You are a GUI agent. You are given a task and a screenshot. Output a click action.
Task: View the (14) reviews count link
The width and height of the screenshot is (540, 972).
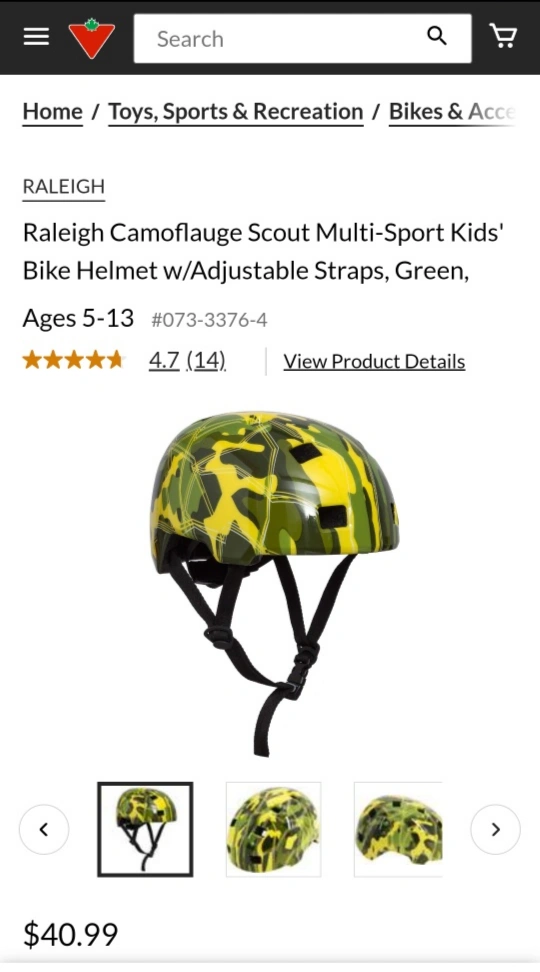(206, 361)
